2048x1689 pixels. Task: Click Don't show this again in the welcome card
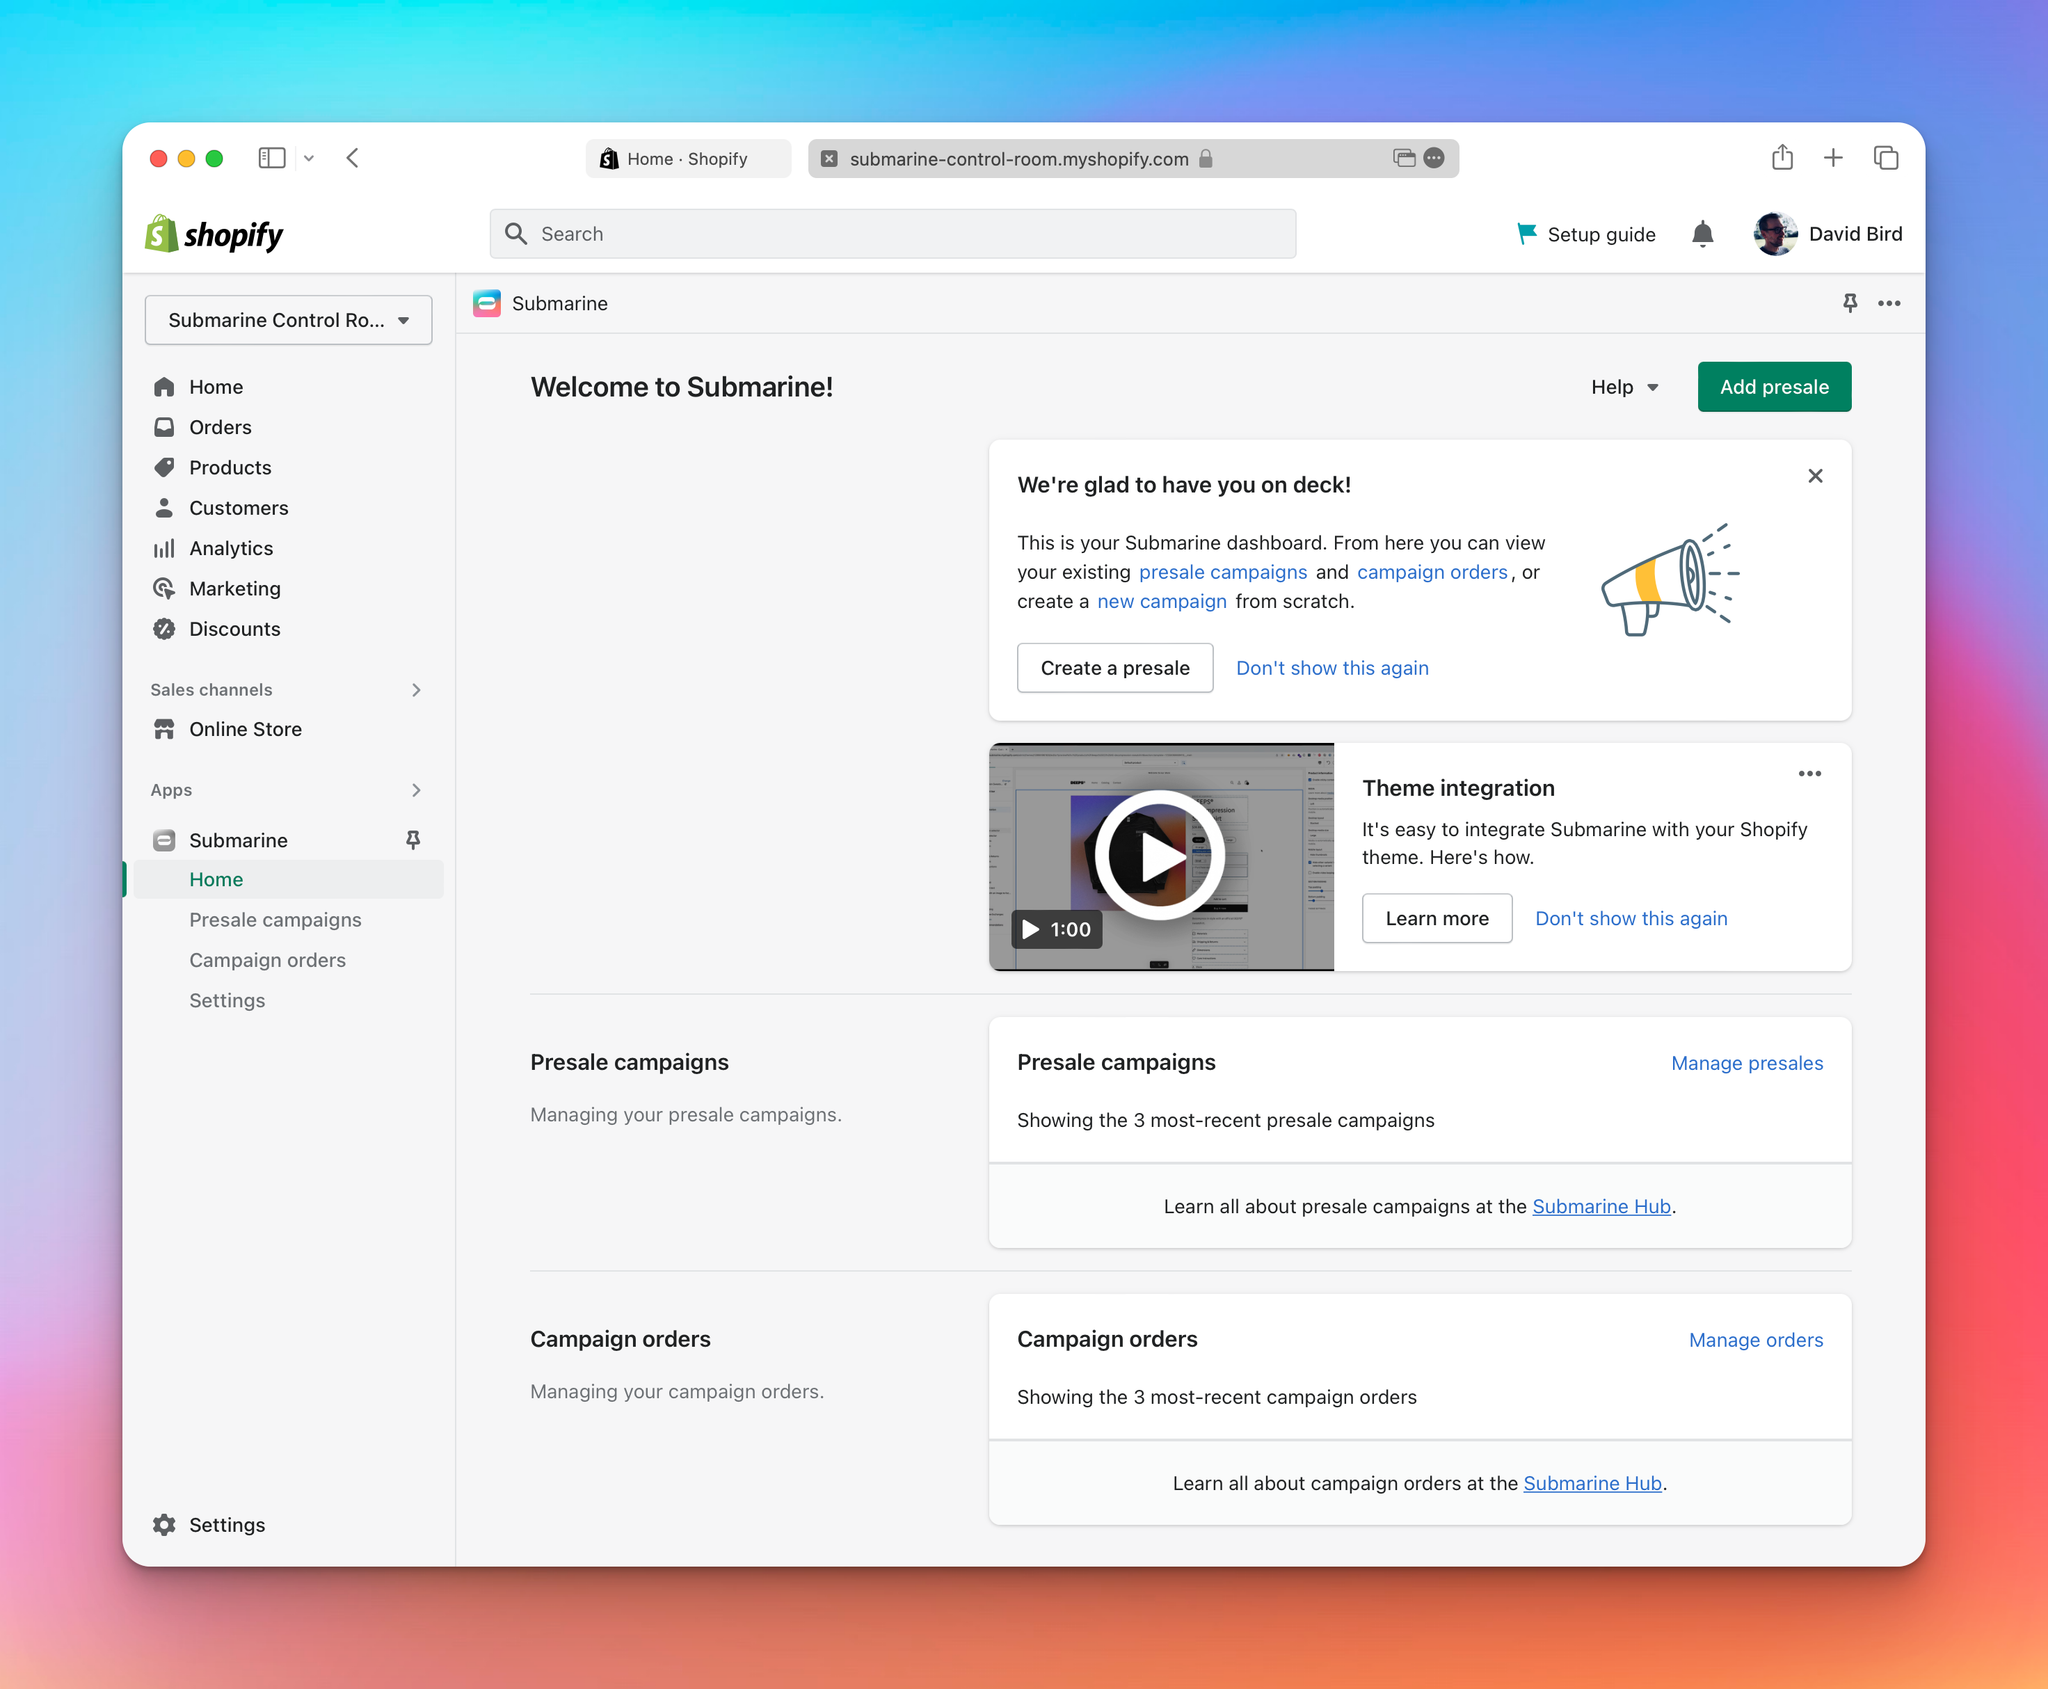[1332, 668]
